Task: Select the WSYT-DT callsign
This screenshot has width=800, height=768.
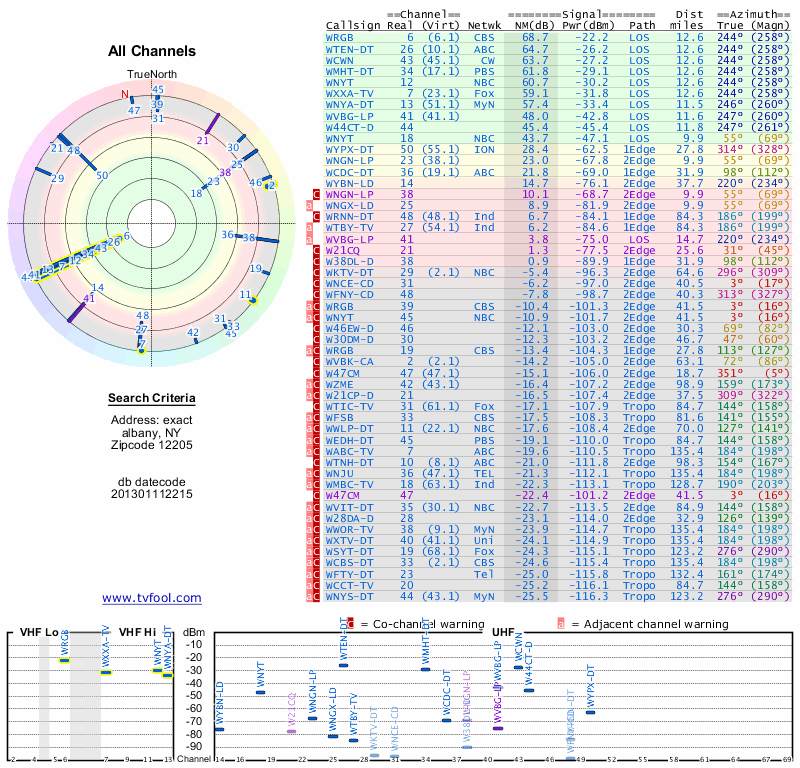Action: pos(349,552)
